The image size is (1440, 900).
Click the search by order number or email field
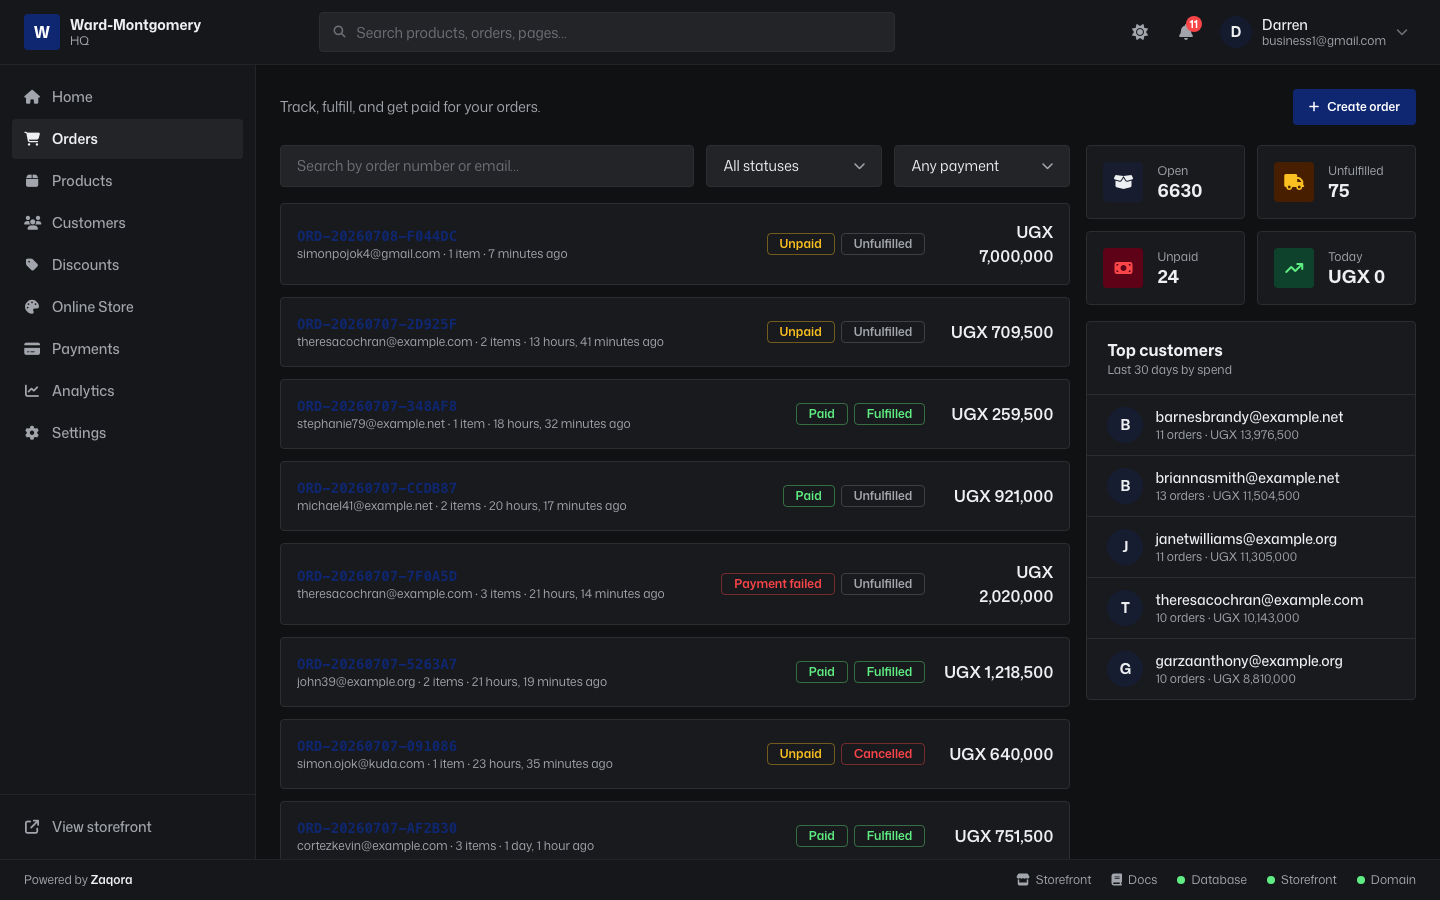coord(487,166)
